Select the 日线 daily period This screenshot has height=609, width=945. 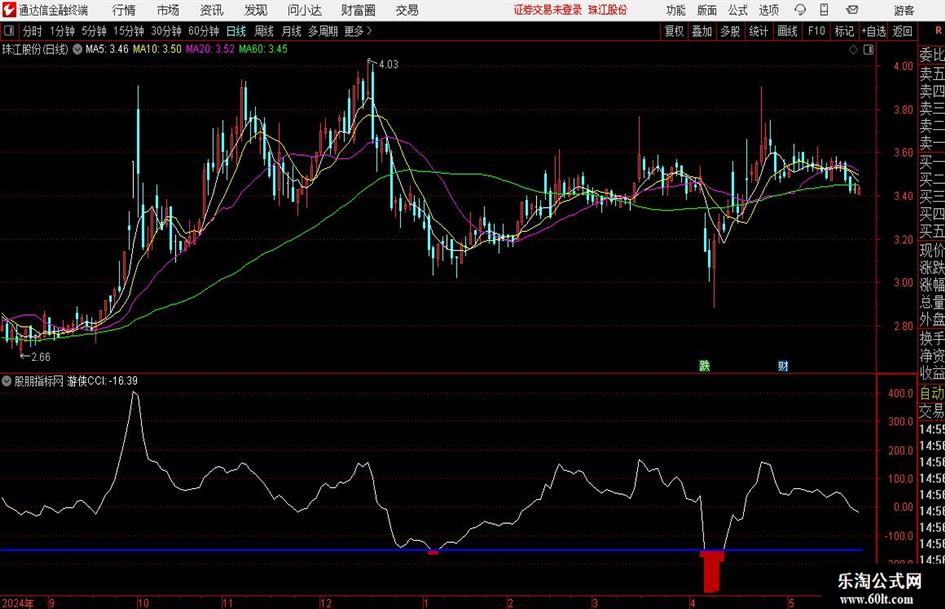(236, 31)
